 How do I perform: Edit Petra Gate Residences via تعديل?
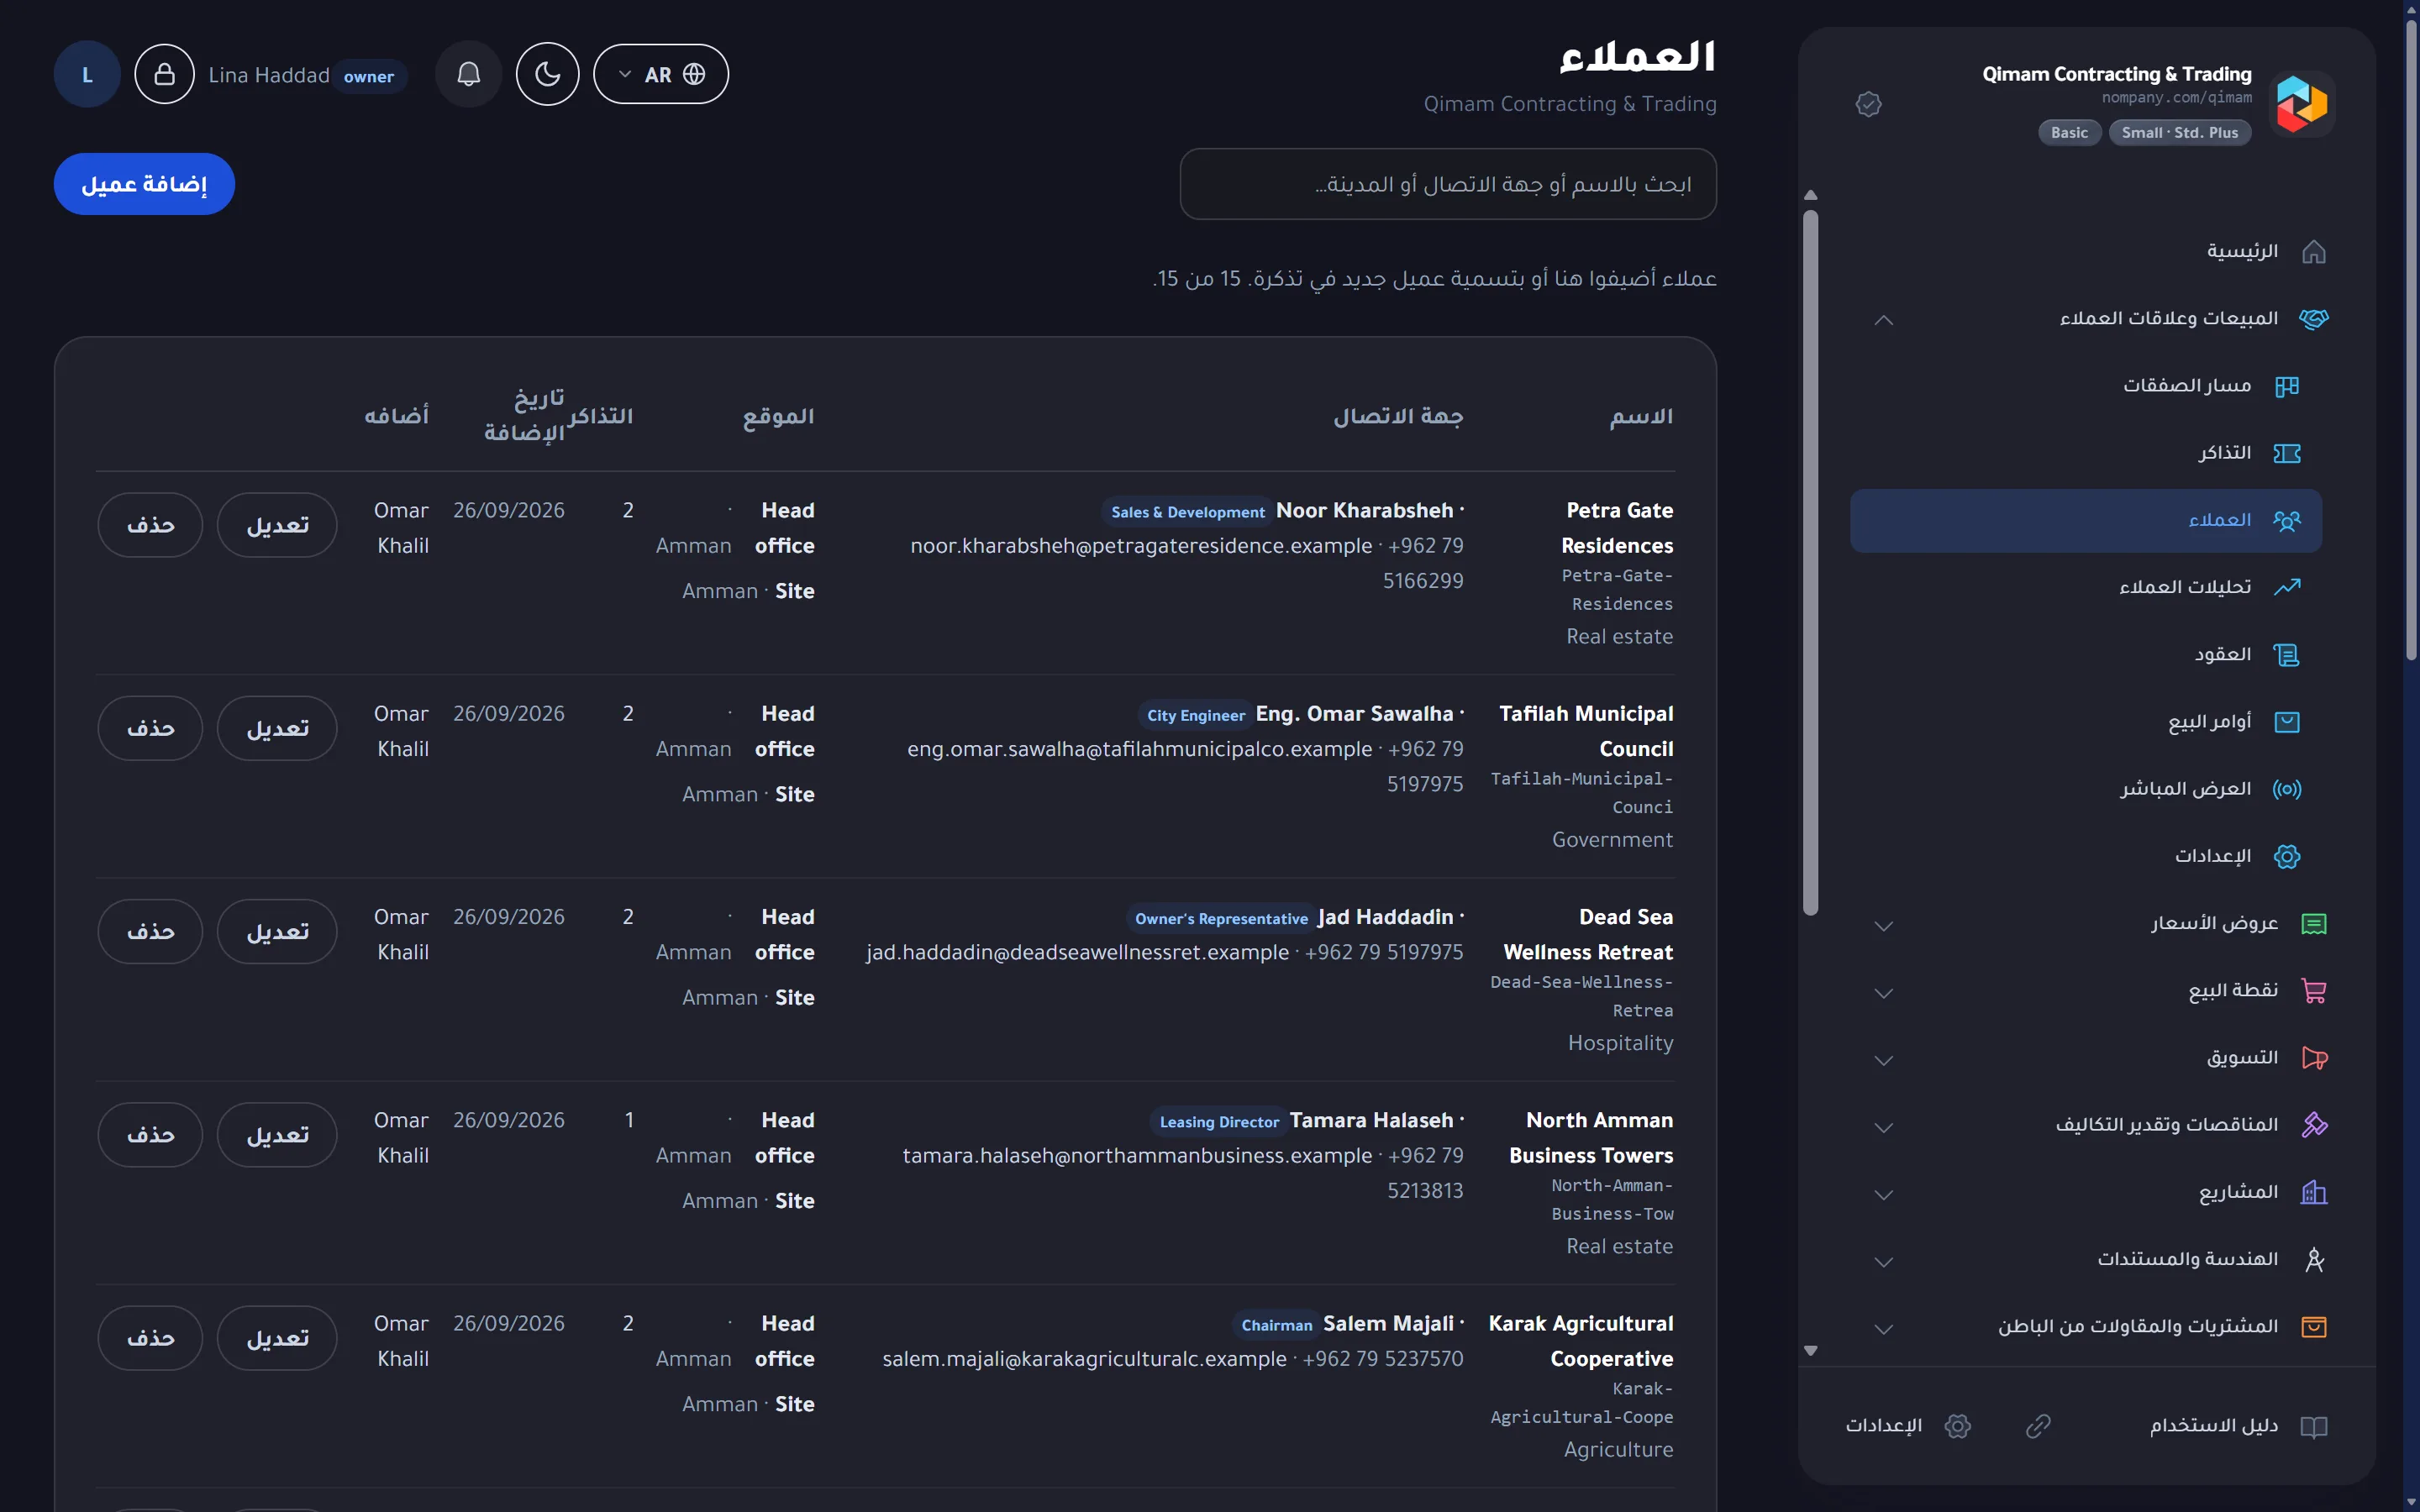[277, 525]
